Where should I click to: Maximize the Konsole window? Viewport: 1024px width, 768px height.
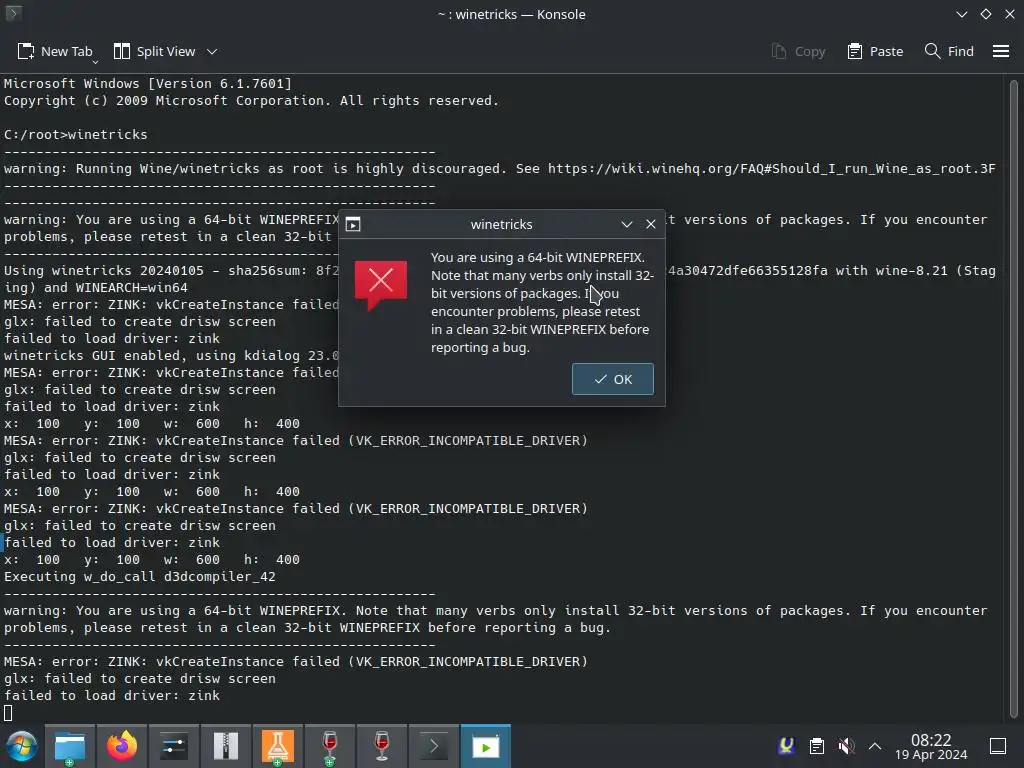click(985, 14)
